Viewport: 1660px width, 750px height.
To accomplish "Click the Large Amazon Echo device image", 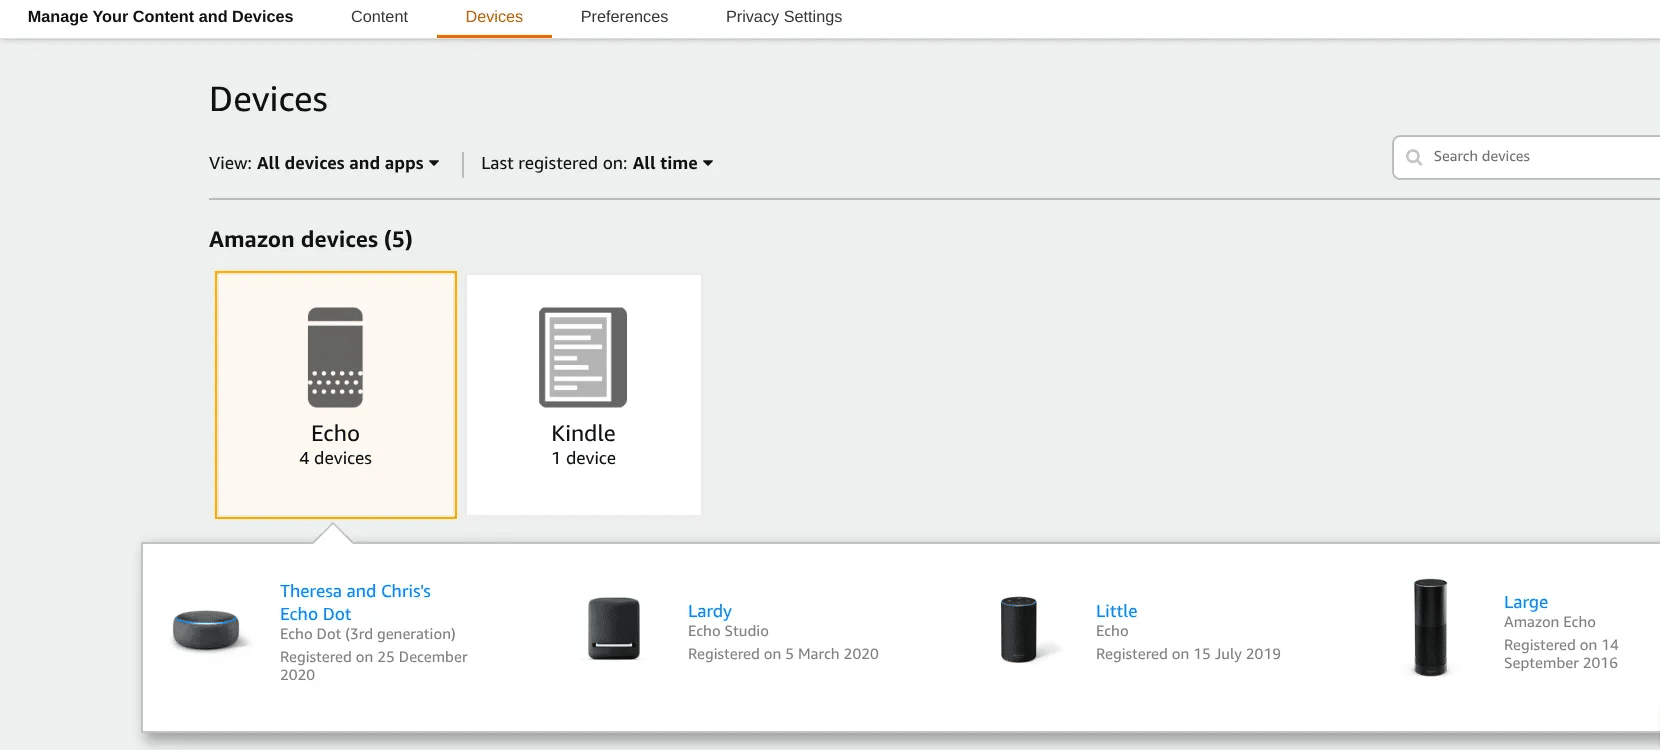I will [1430, 628].
